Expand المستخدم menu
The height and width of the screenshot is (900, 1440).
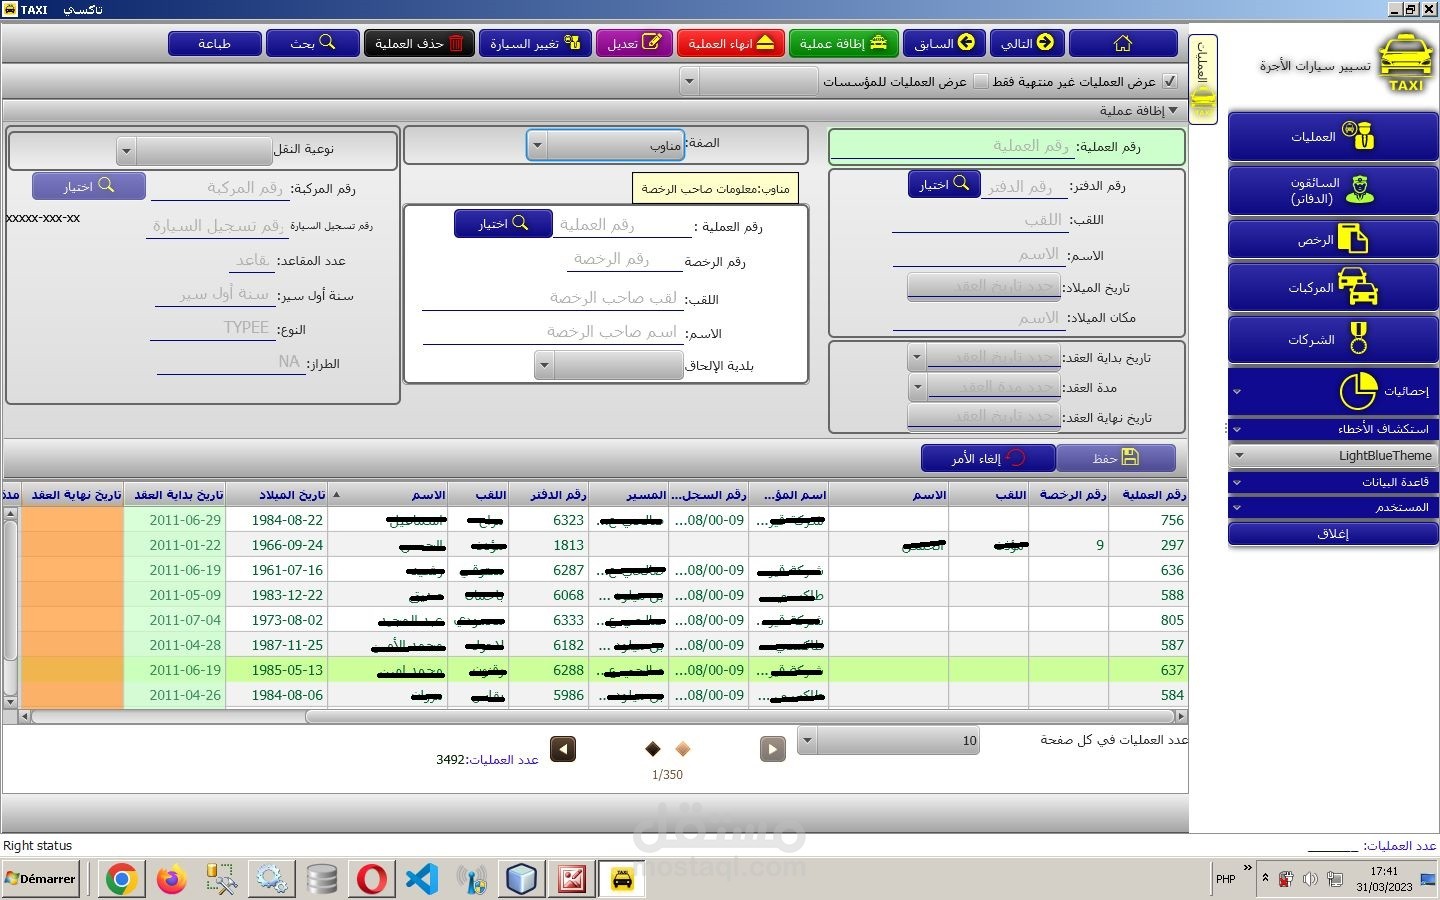coord(1333,508)
